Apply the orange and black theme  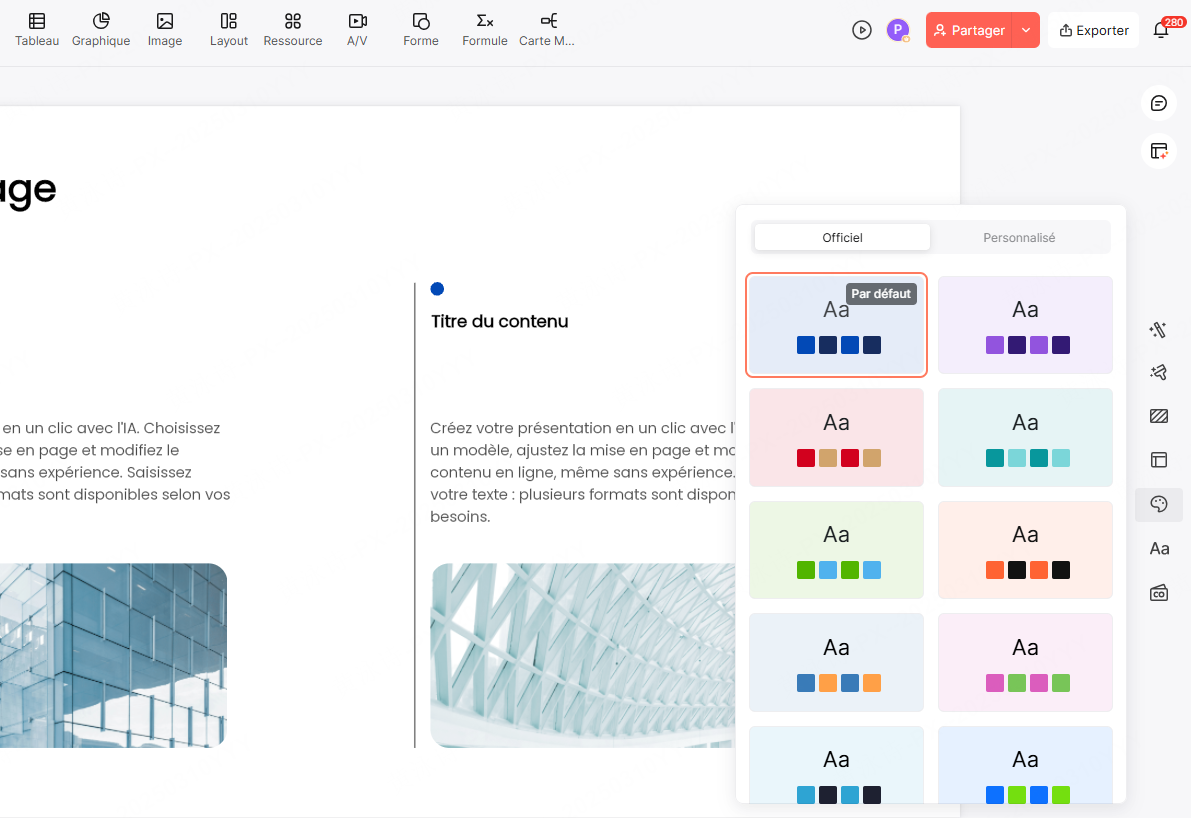pyautogui.click(x=1025, y=549)
